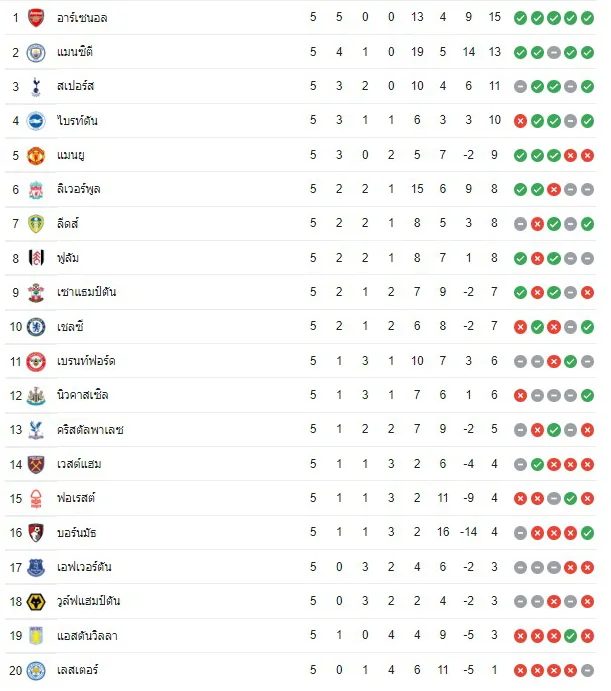Open the team name link อาร์เซนอล
Viewport: 611px width, 691px height.
(82, 18)
